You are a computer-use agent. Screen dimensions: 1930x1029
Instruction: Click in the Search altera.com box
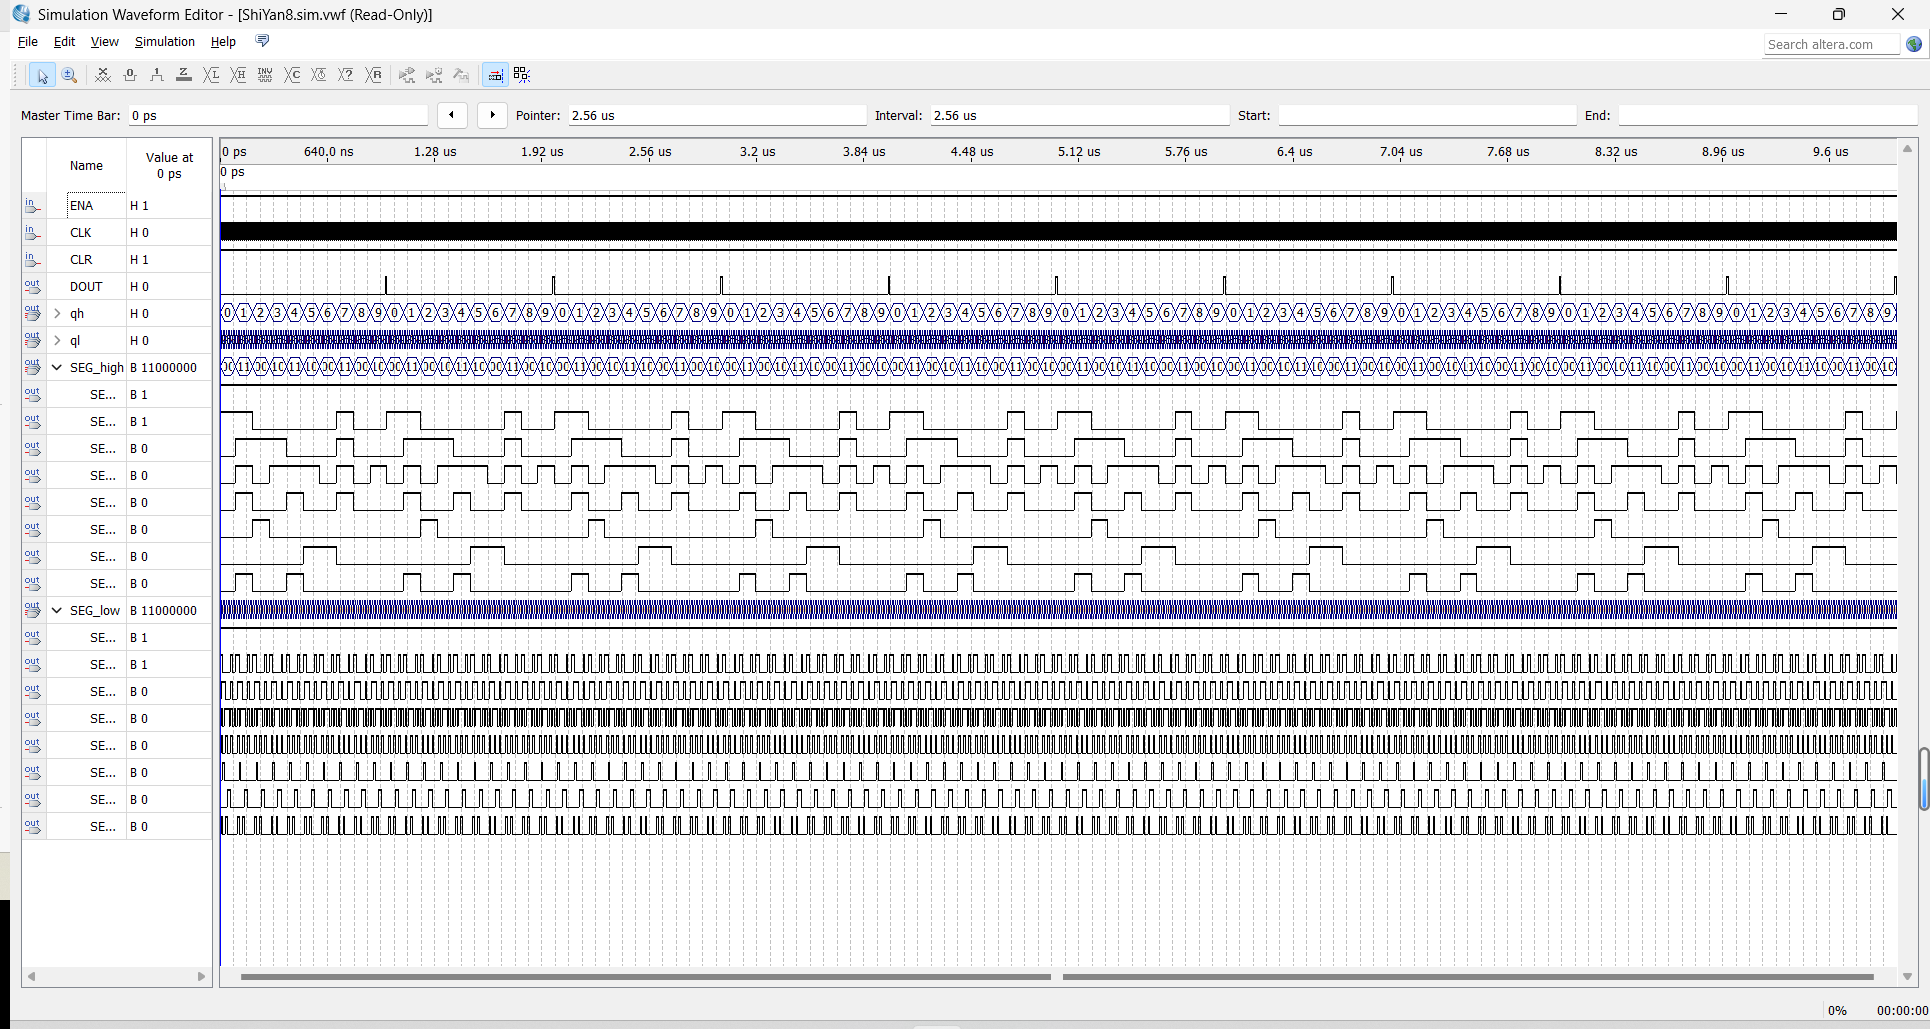pyautogui.click(x=1831, y=44)
